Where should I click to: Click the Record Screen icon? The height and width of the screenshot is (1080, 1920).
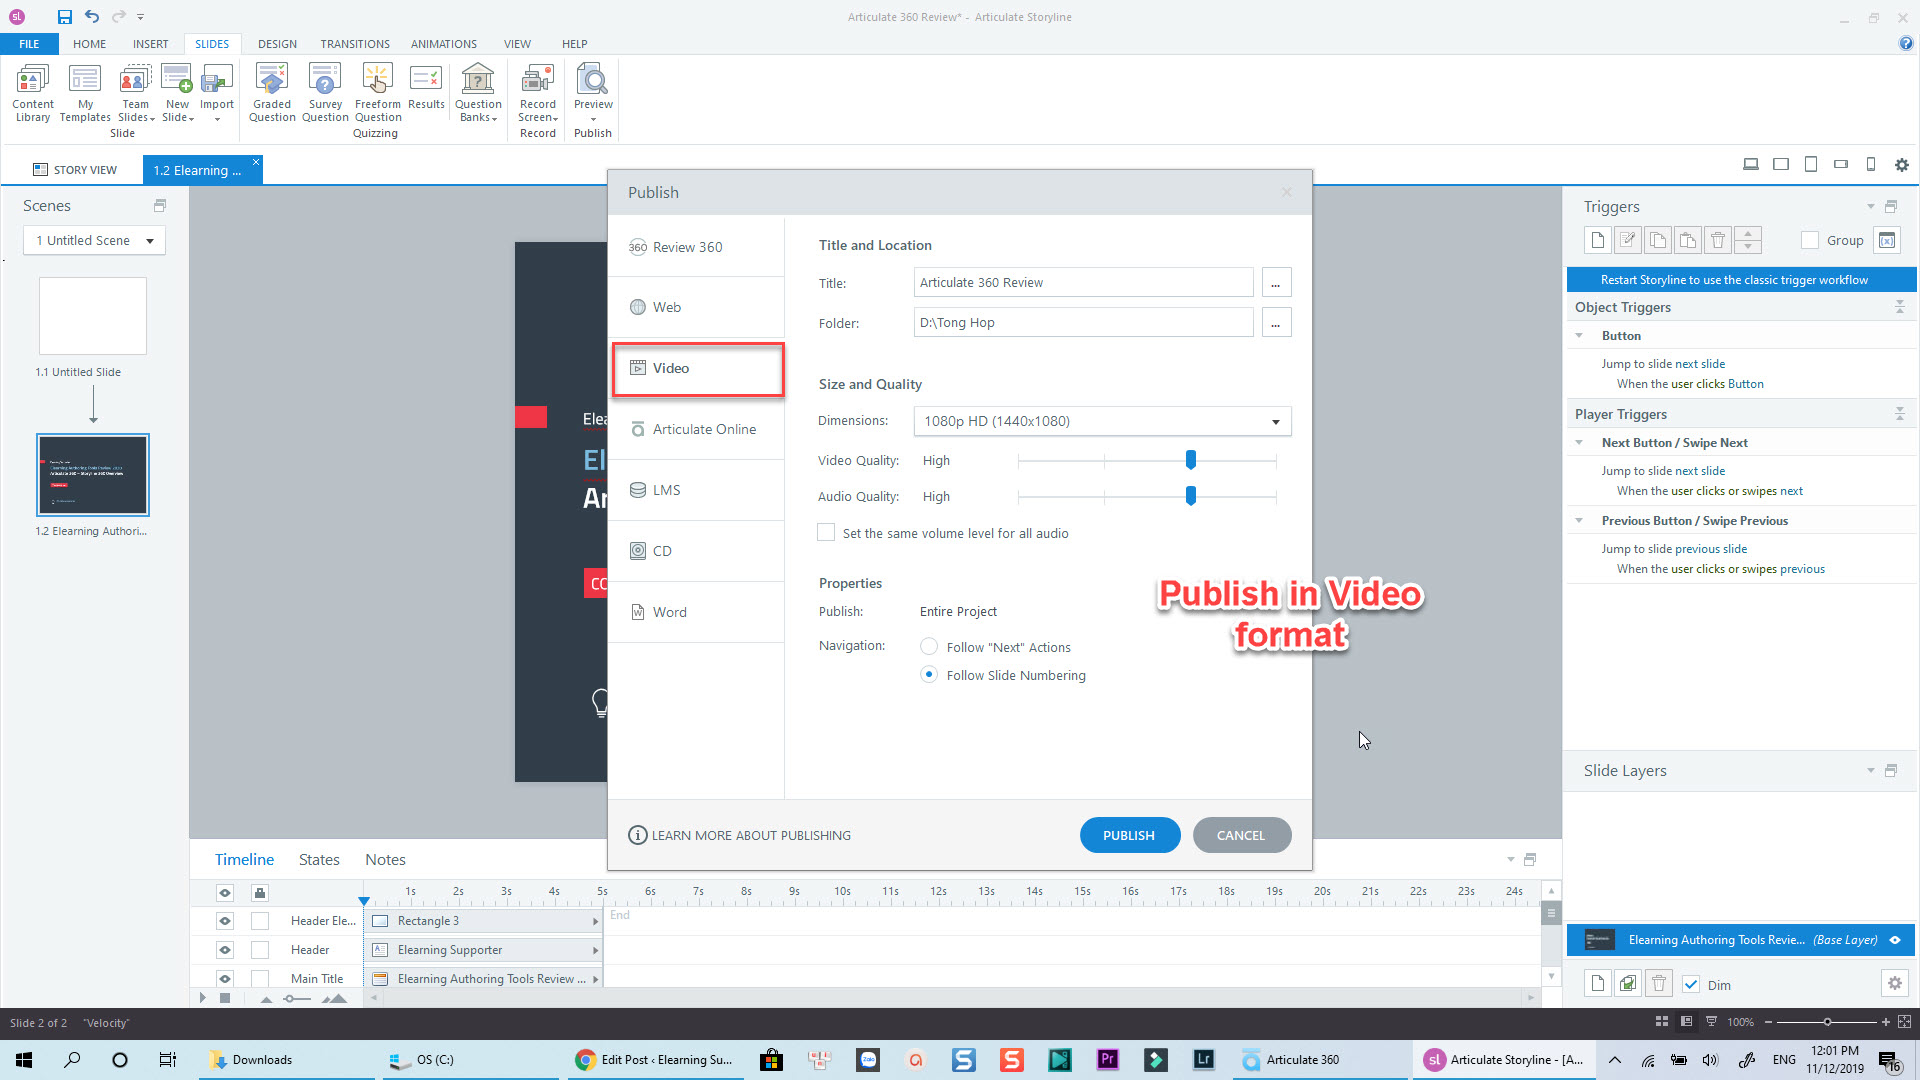[x=537, y=91]
